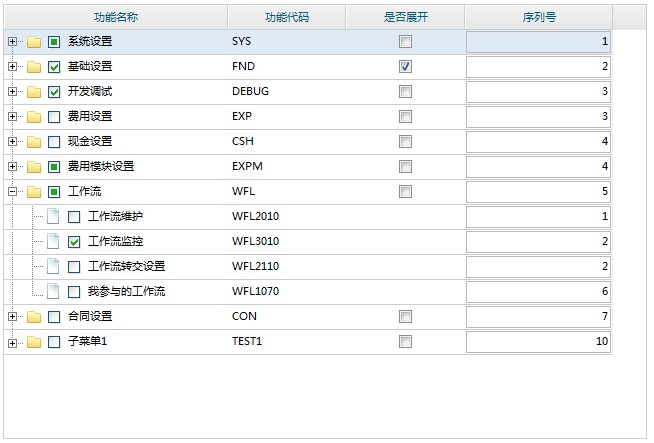Sort by the 功能名称 column header

(116, 17)
